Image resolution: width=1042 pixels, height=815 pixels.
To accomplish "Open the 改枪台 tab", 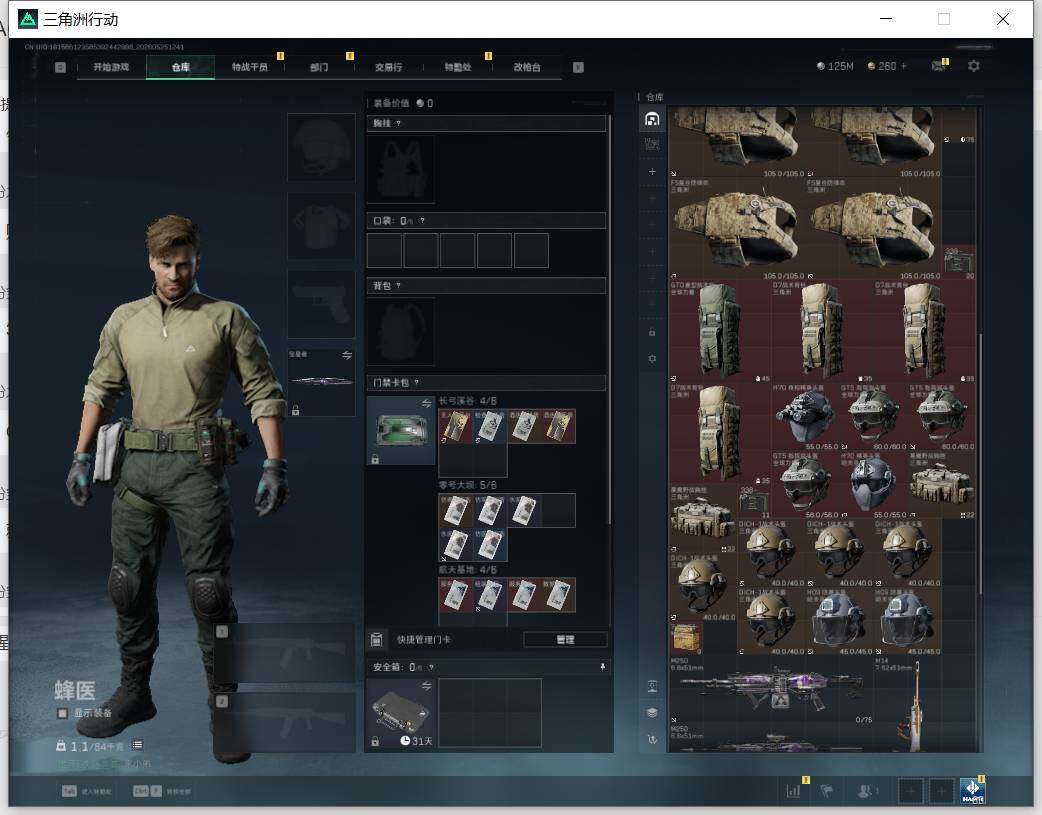I will pos(527,67).
